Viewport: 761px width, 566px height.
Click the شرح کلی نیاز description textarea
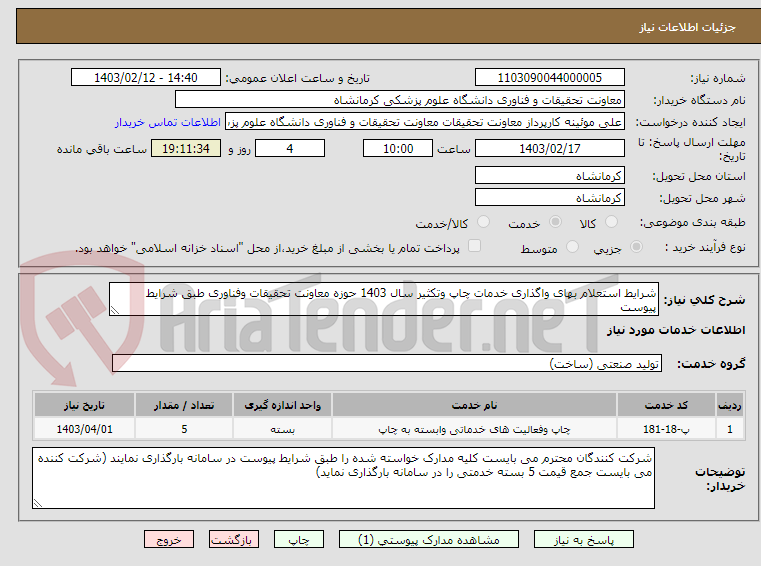coord(384,300)
